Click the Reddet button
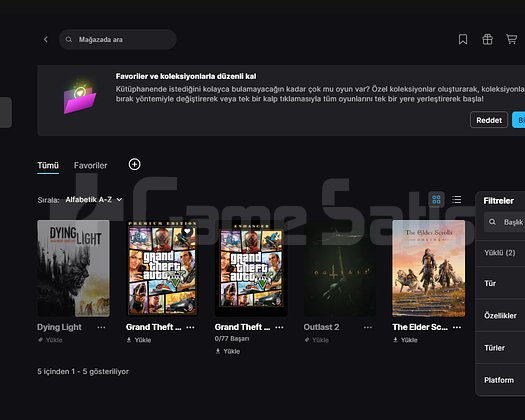This screenshot has height=420, width=525. pos(489,120)
